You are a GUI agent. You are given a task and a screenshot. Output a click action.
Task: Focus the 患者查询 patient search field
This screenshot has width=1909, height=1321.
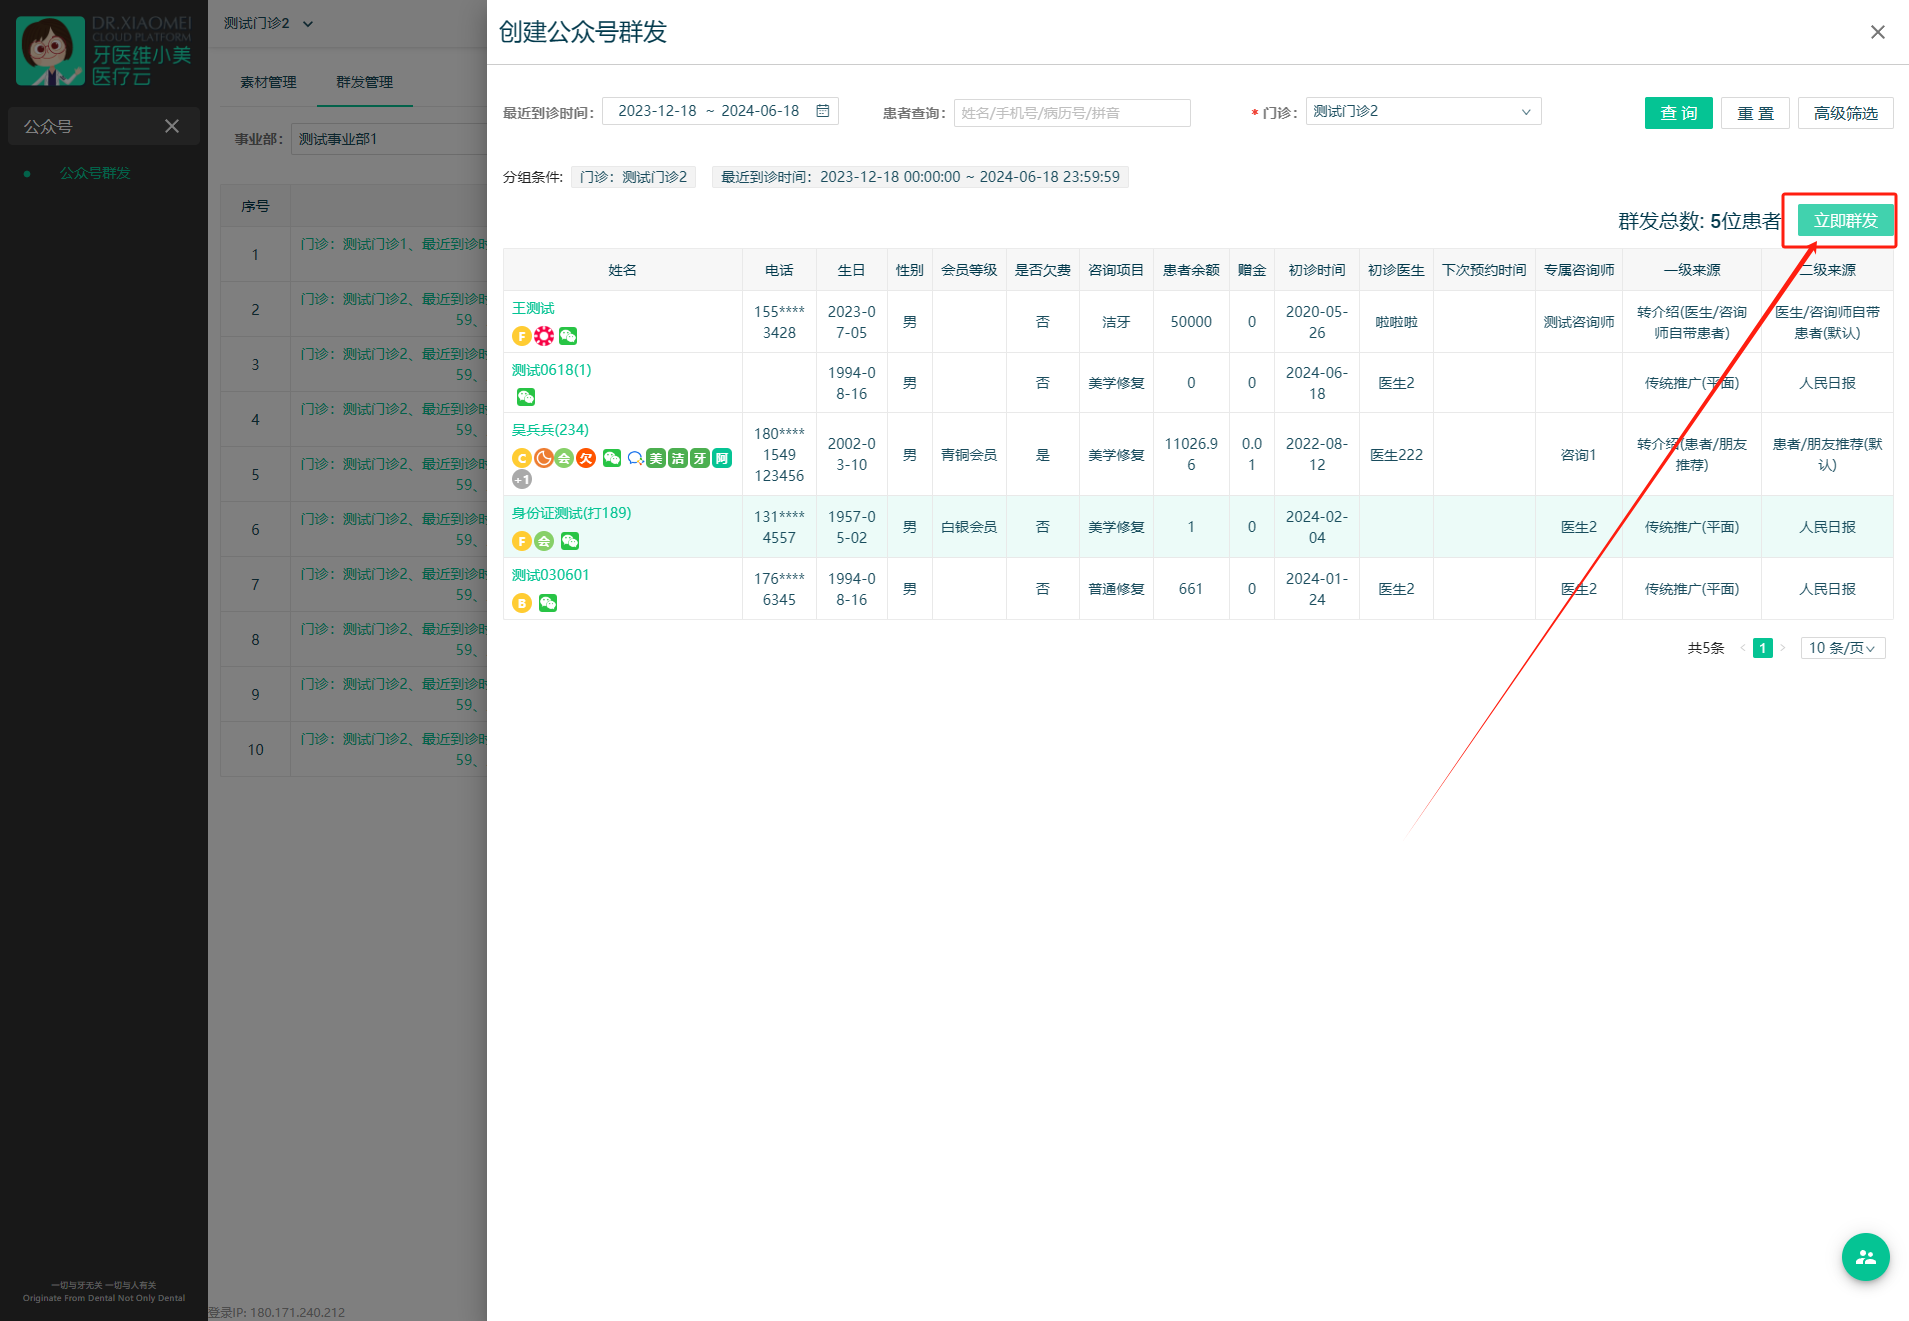click(1071, 113)
